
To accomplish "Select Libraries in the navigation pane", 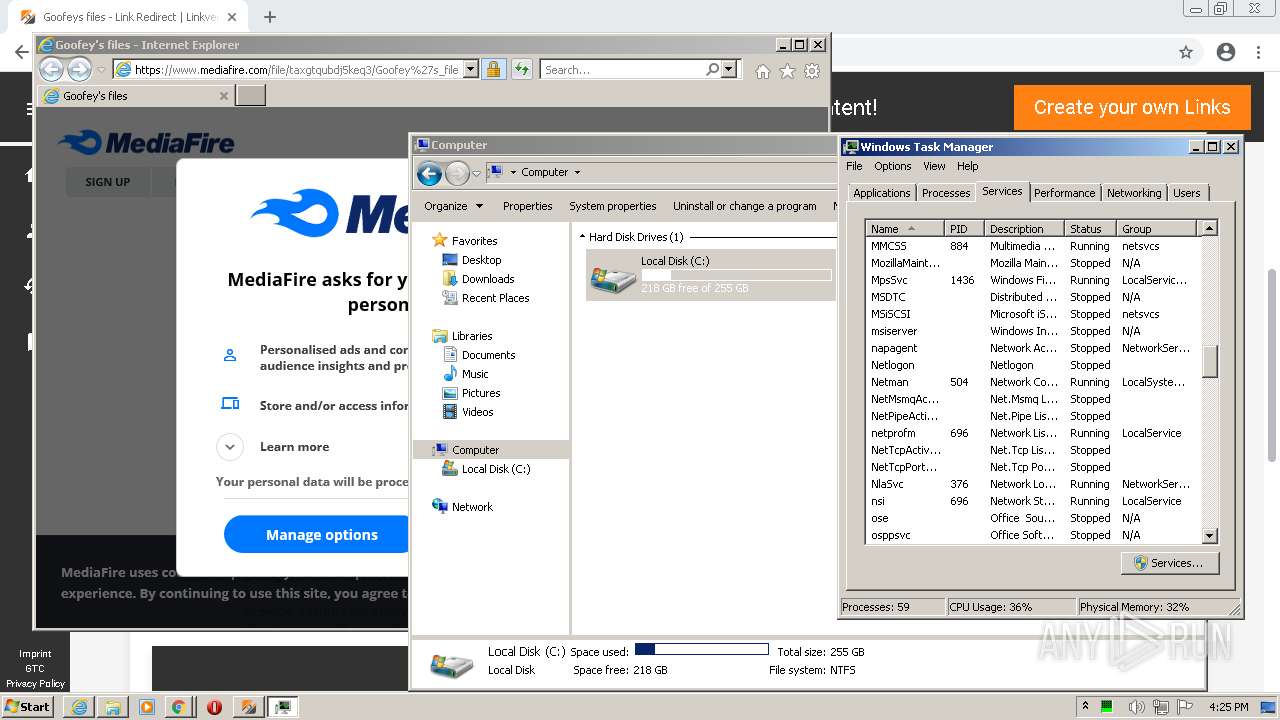I will [472, 336].
